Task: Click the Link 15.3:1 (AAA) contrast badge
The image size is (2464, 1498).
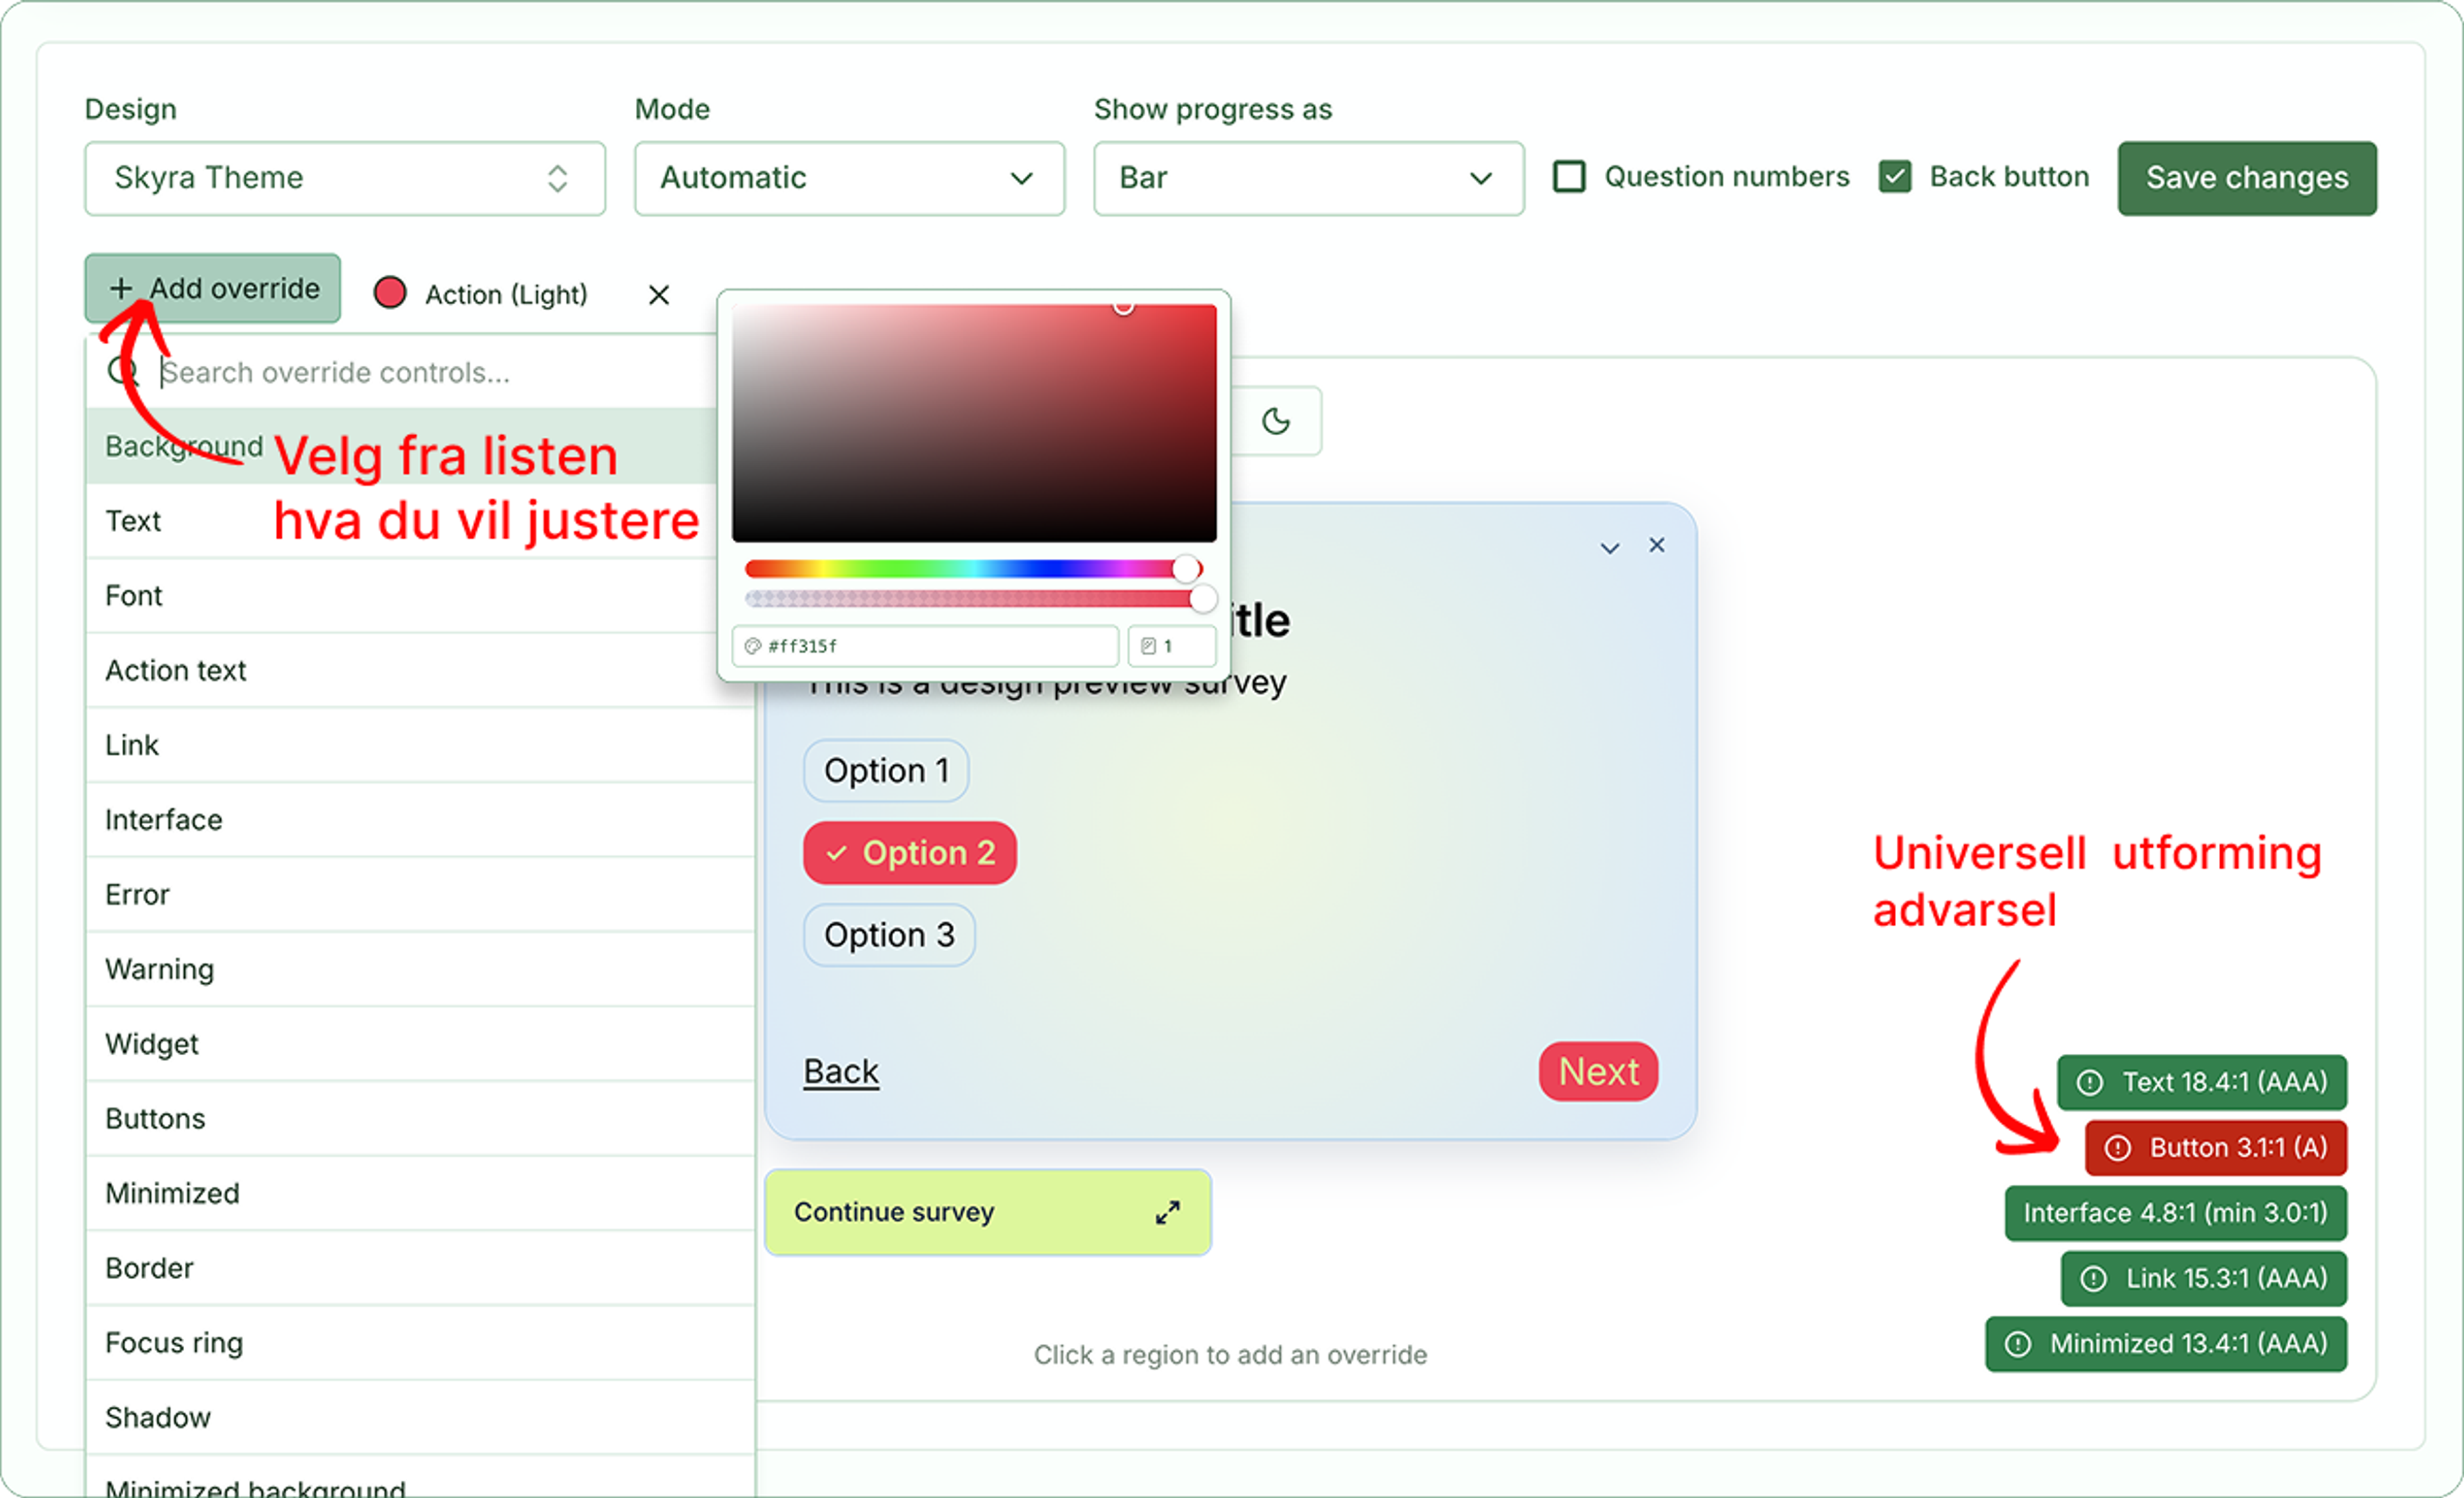Action: click(x=2203, y=1278)
